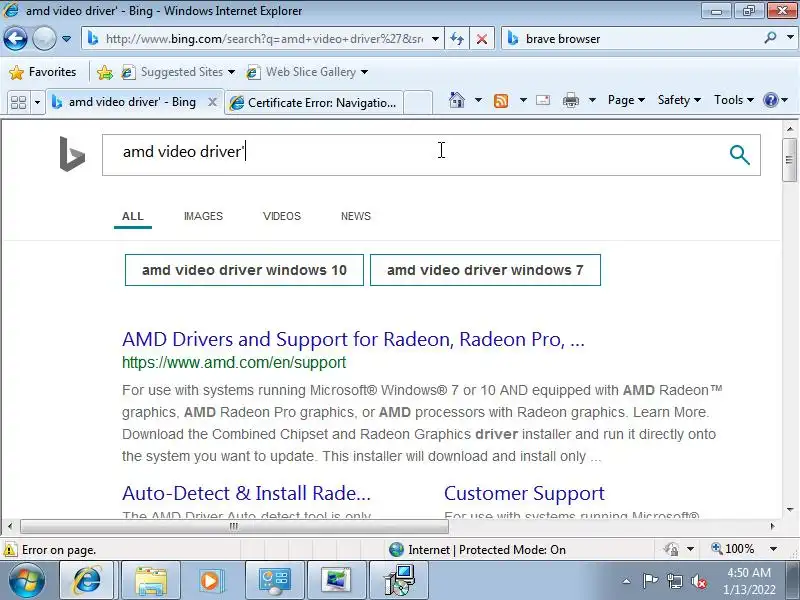Open the tab list dropdown arrow

[37, 102]
